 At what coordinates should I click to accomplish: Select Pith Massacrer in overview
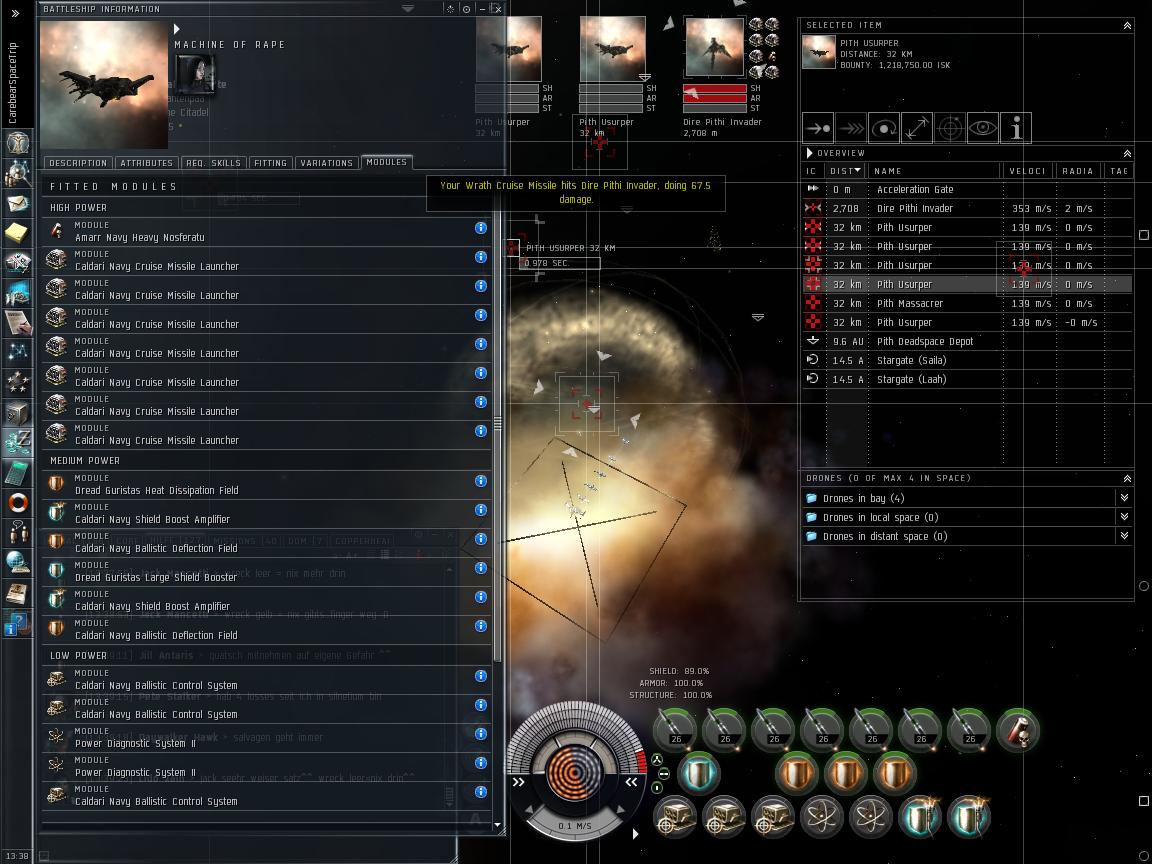tap(968, 303)
